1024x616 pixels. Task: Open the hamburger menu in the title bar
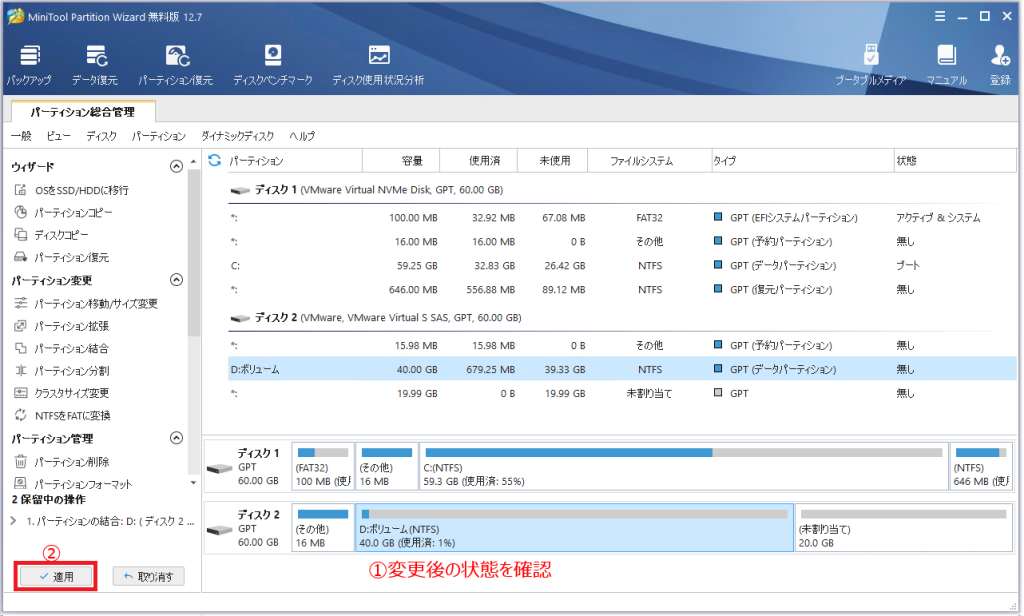pyautogui.click(x=940, y=16)
